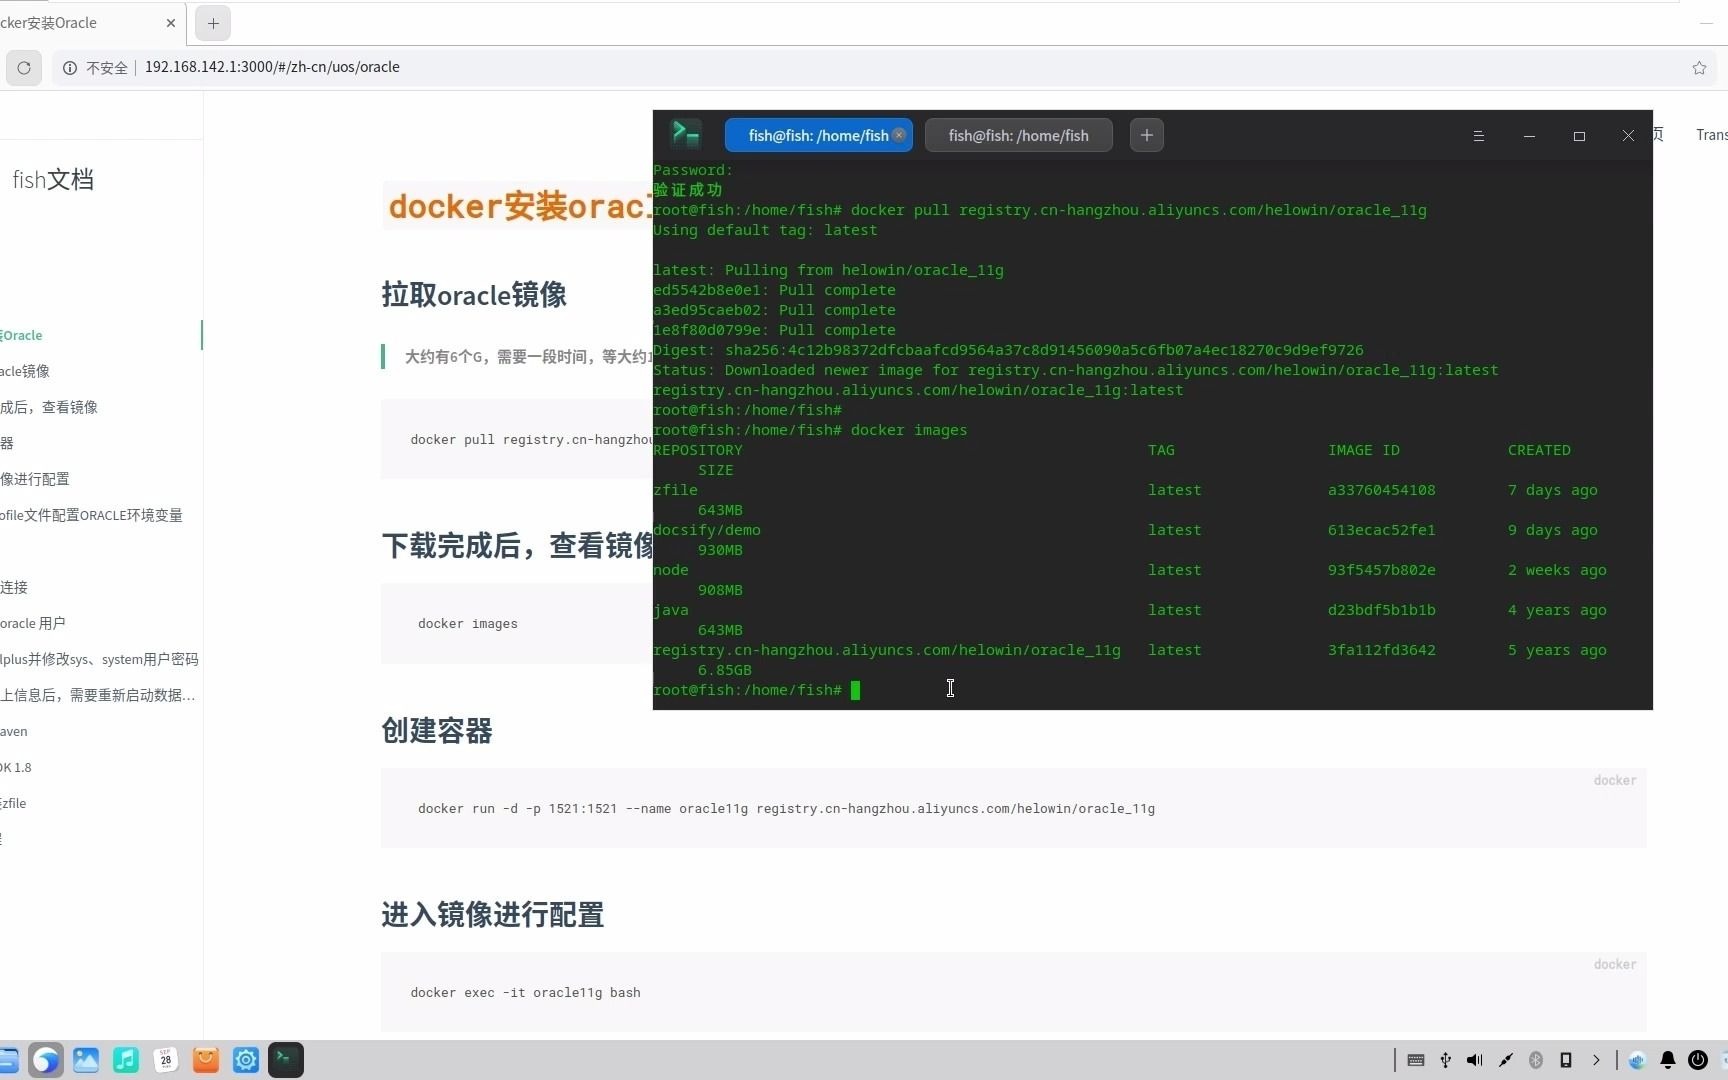Click the power button in the tray
Screen dimensions: 1728x1080
point(1698,1060)
